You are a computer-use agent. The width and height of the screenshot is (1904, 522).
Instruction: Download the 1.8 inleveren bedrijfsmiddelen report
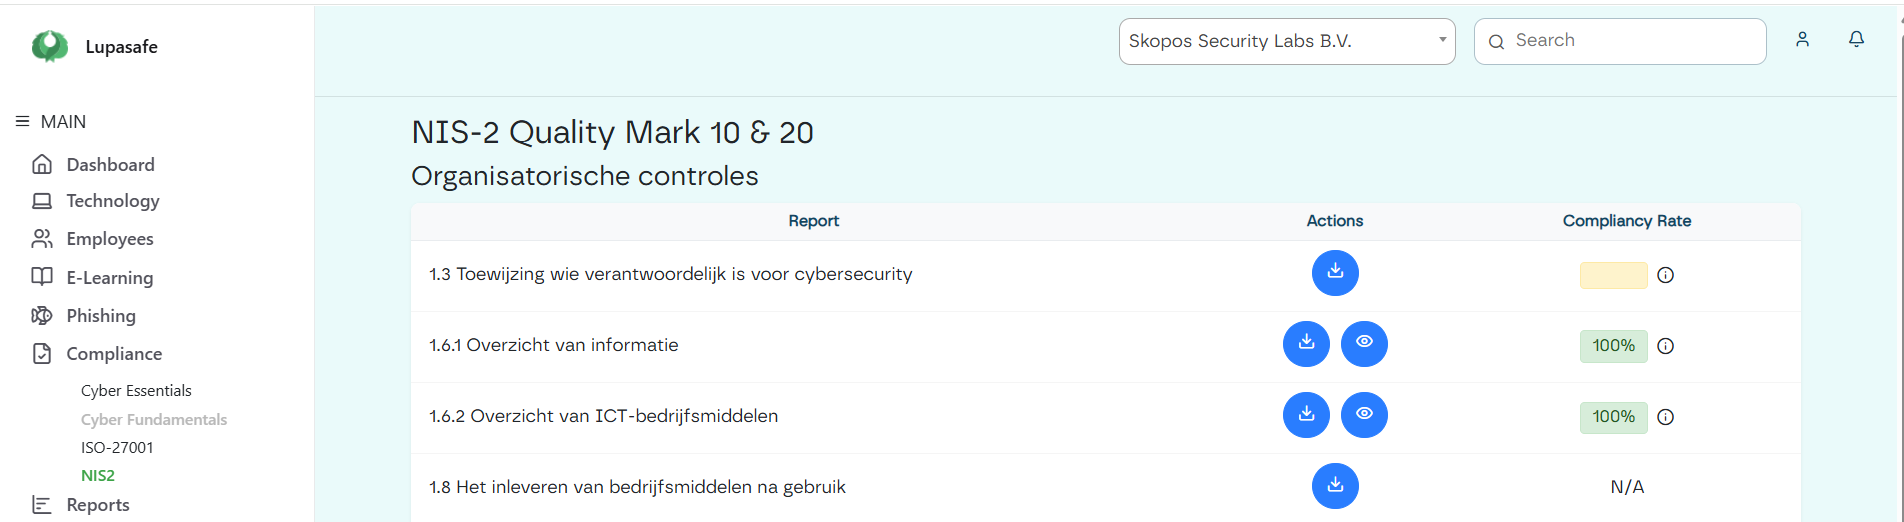tap(1335, 486)
